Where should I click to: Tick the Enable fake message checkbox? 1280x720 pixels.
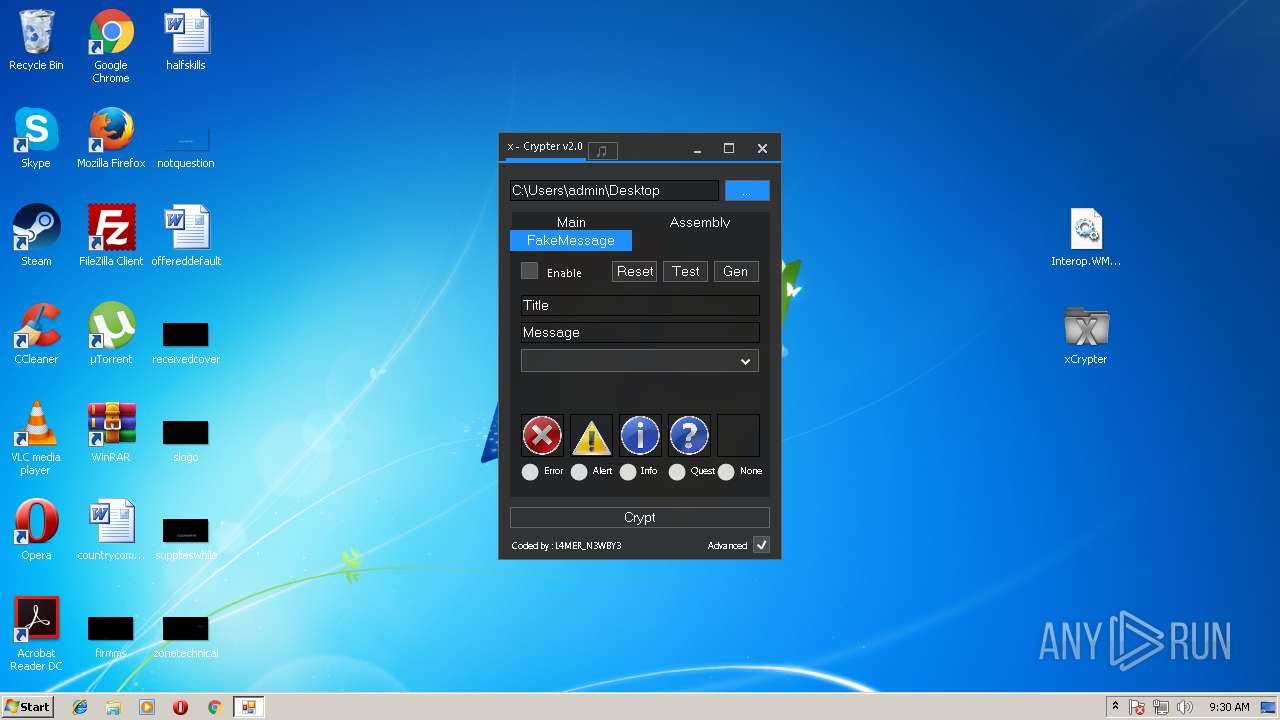click(x=530, y=271)
